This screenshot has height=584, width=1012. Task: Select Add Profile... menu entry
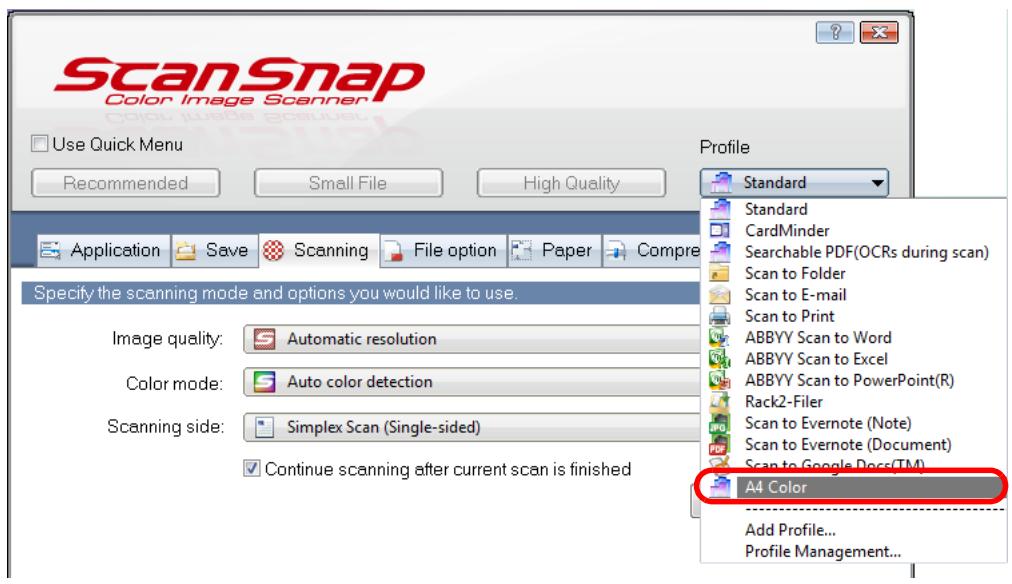(x=790, y=530)
